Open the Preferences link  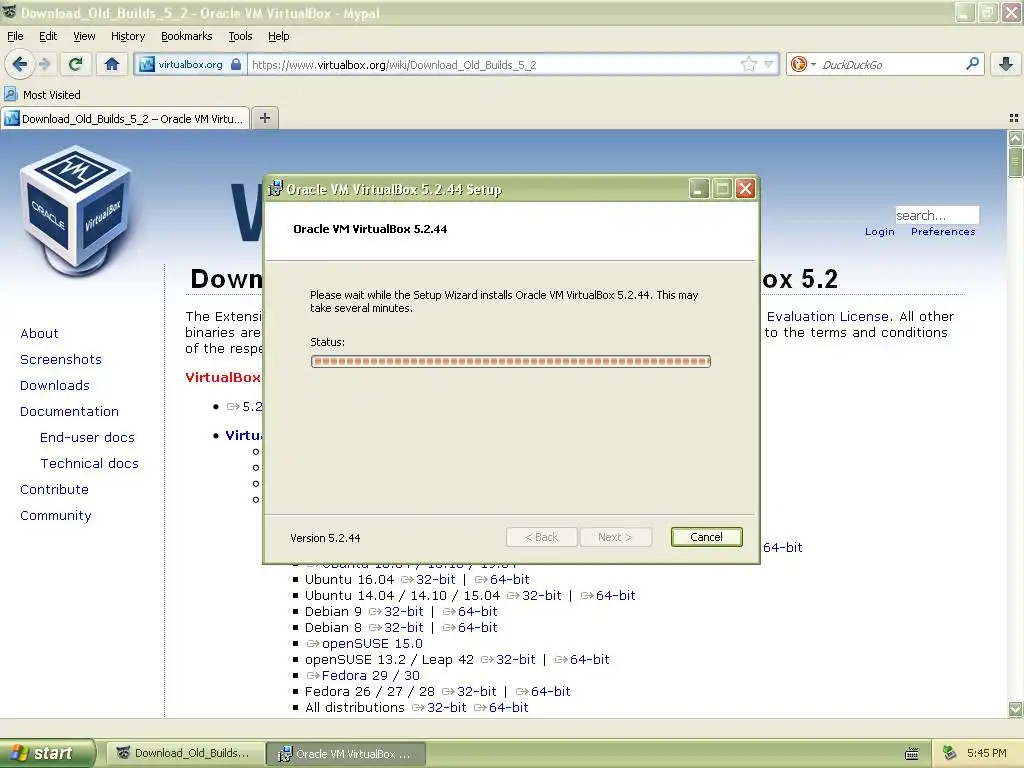(943, 231)
